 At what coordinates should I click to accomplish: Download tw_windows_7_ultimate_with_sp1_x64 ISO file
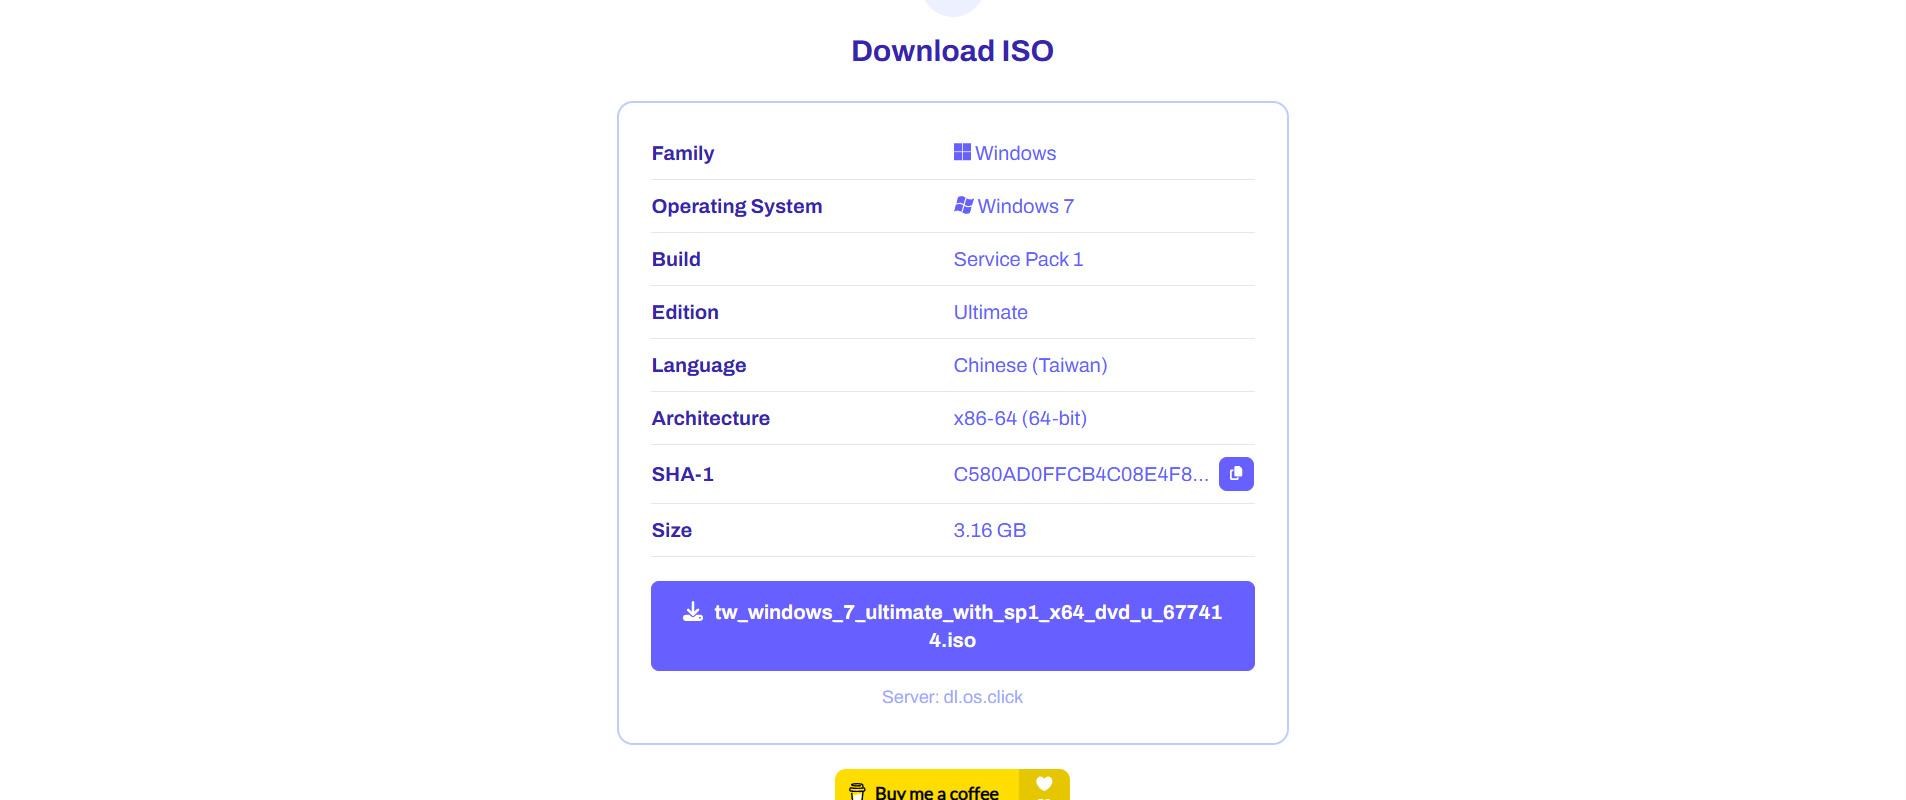pyautogui.click(x=953, y=626)
